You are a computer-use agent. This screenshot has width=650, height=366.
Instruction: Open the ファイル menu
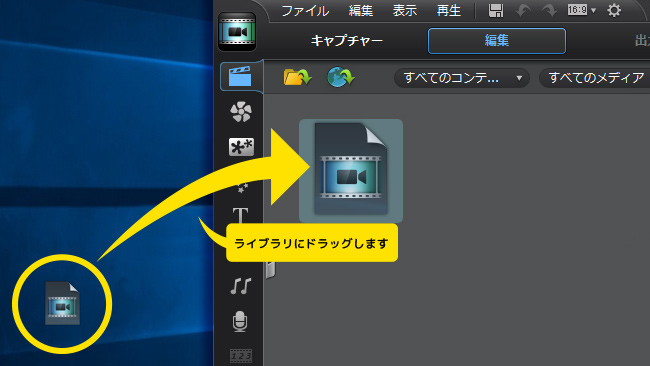click(305, 11)
